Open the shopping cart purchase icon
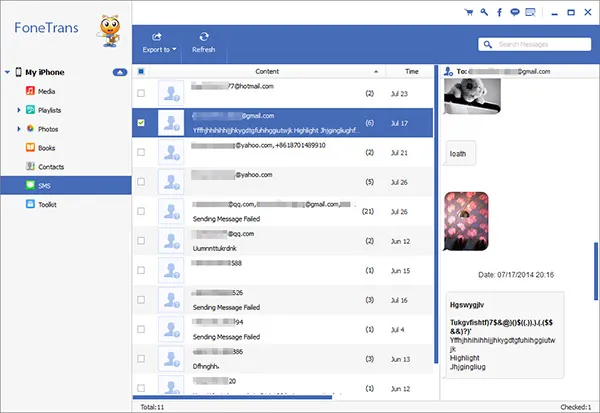 pos(469,13)
